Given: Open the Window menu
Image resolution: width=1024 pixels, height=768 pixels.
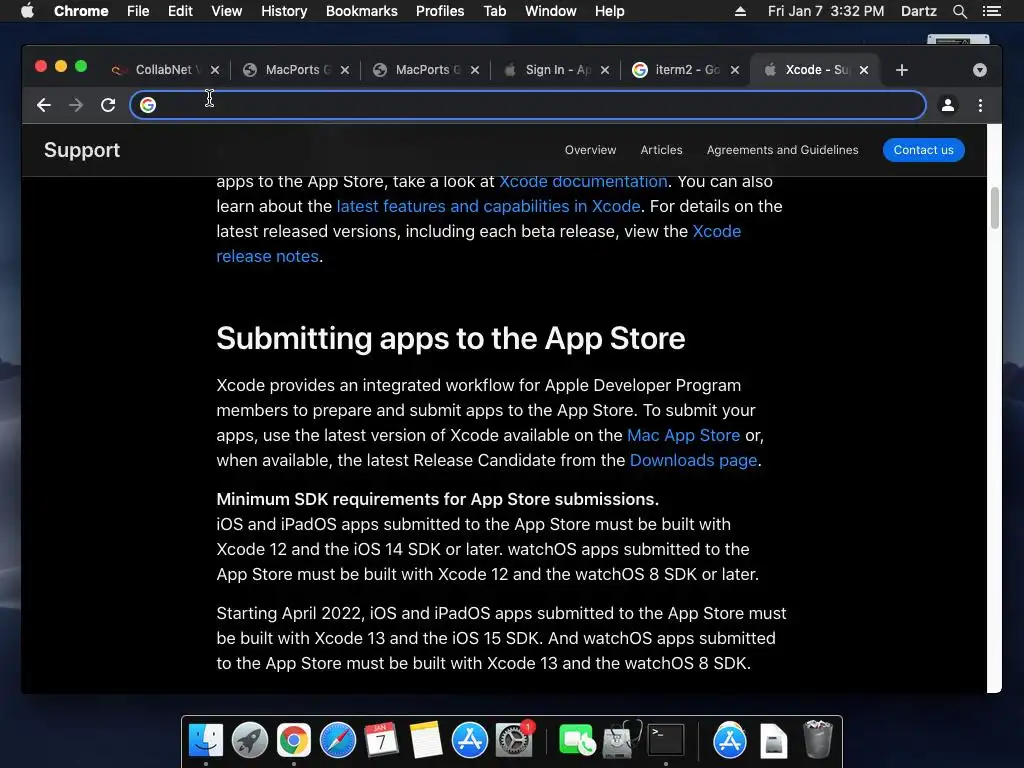Looking at the screenshot, I should (551, 11).
